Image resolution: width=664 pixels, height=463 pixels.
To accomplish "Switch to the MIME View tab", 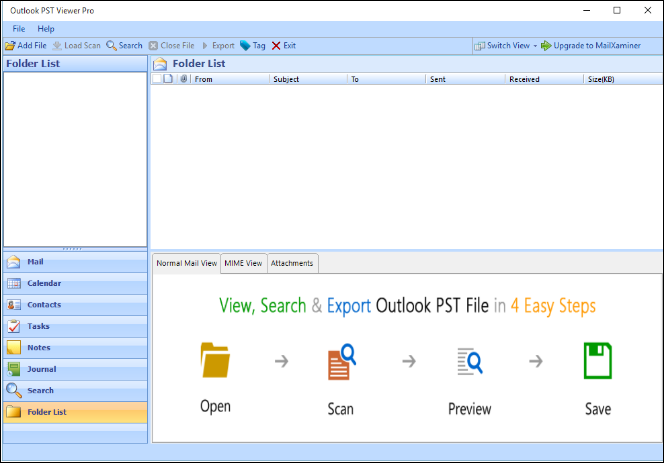I will click(243, 263).
